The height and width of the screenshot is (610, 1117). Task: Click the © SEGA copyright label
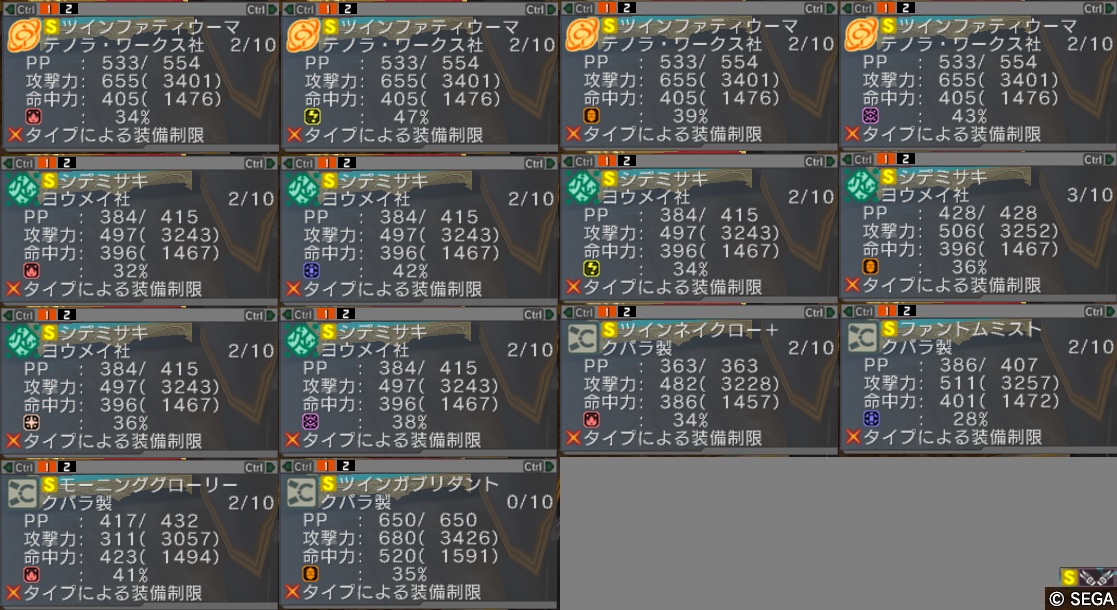coord(1081,599)
